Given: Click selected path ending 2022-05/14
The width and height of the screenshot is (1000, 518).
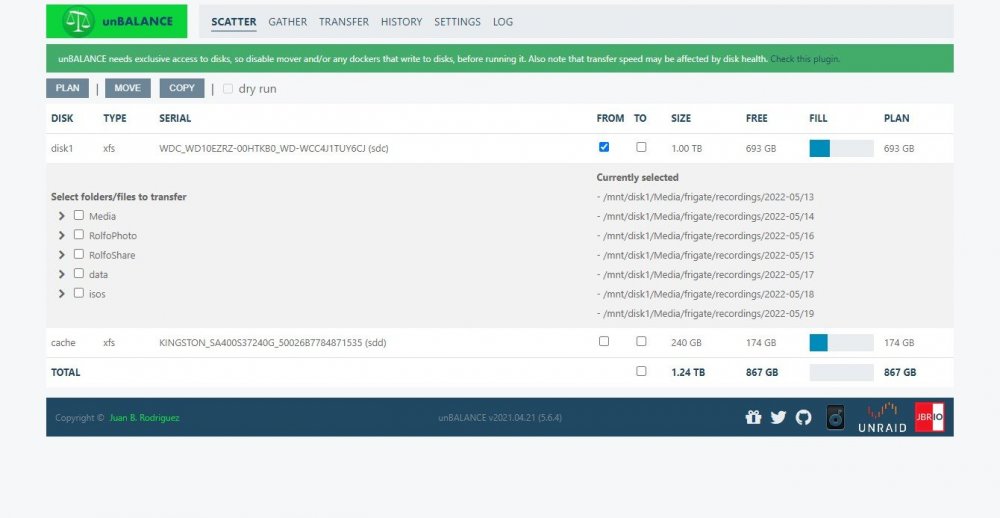Looking at the screenshot, I should (705, 216).
